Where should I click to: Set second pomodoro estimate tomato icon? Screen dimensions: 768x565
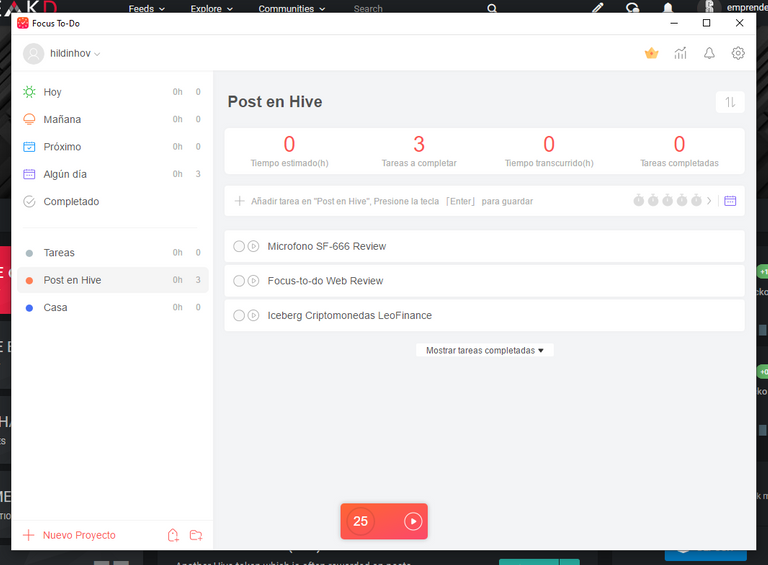tap(653, 200)
